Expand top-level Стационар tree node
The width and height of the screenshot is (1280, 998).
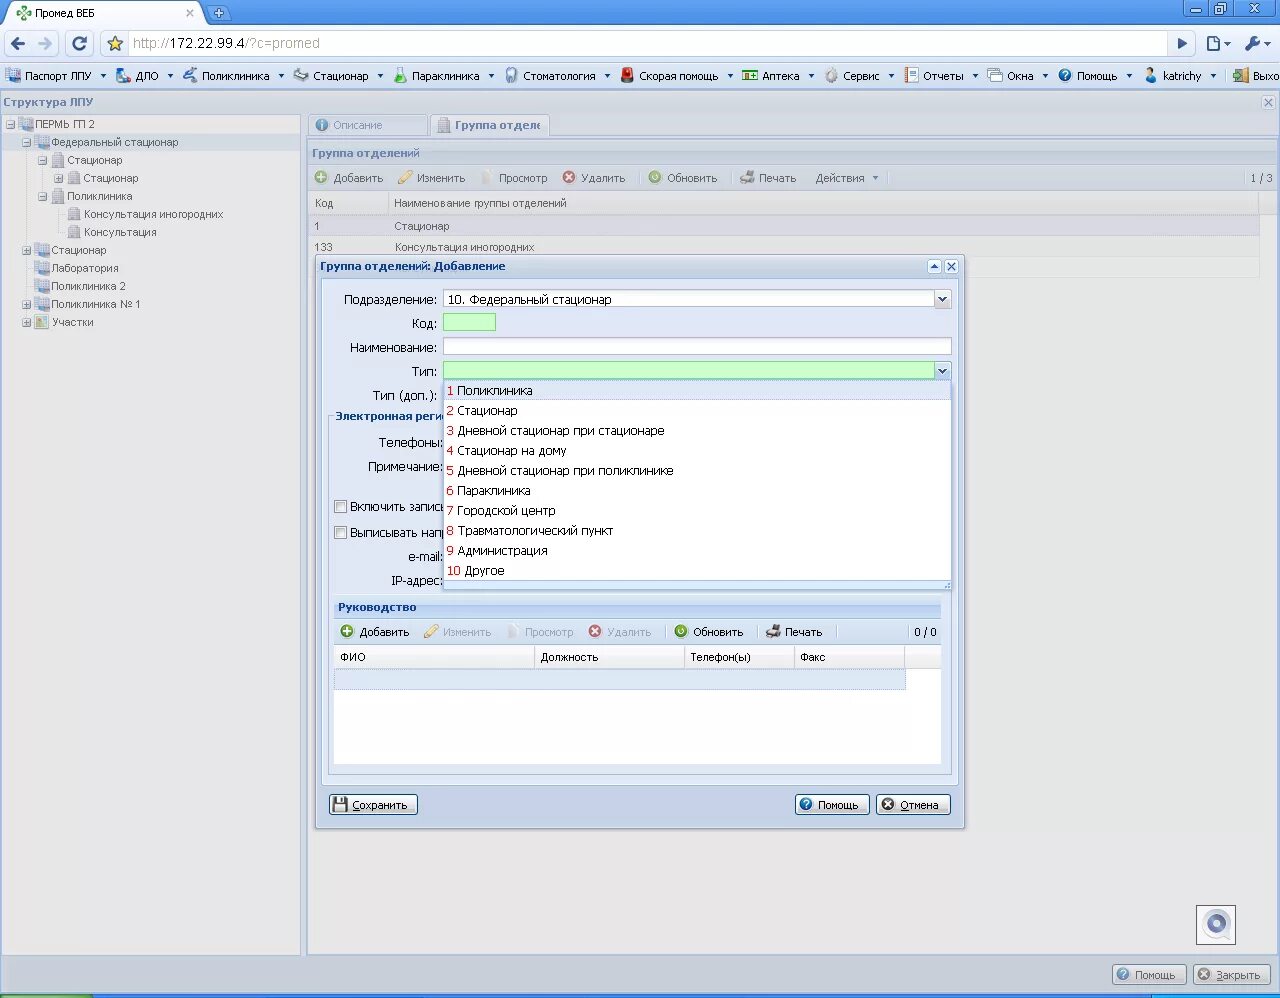click(x=26, y=250)
